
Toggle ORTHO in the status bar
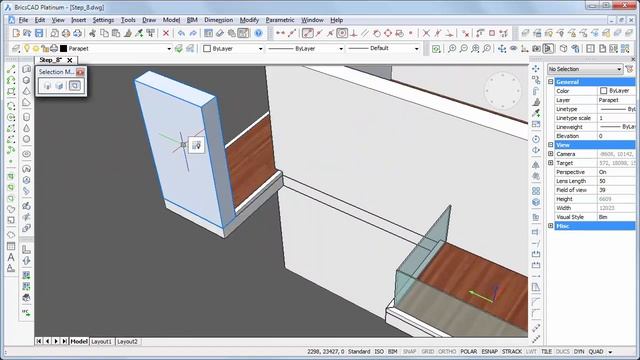coord(447,351)
